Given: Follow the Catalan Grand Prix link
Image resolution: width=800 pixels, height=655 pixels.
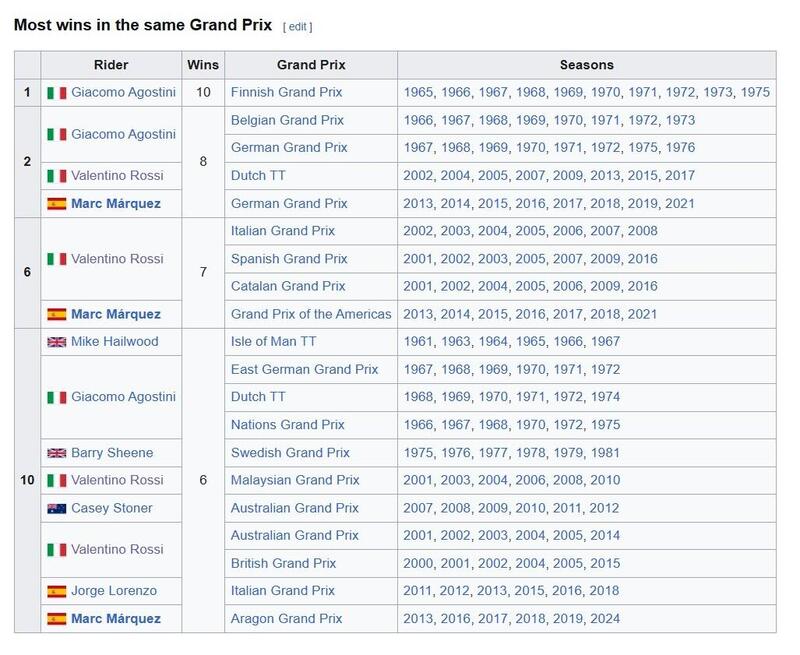Looking at the screenshot, I should pyautogui.click(x=287, y=287).
